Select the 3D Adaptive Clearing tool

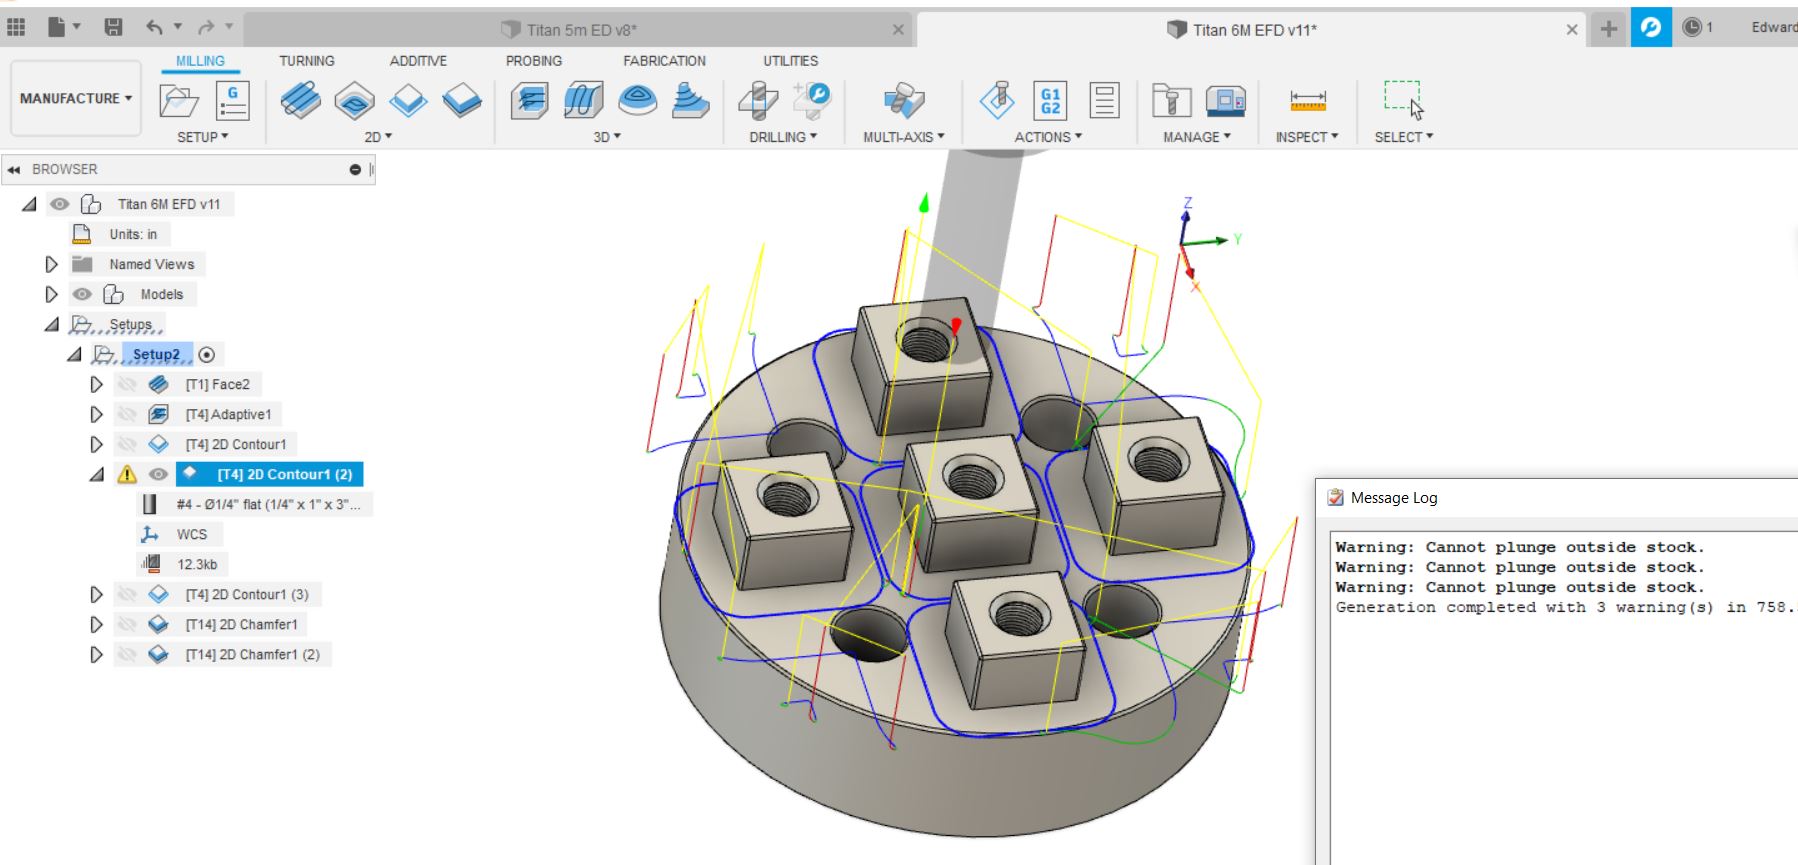coord(530,100)
